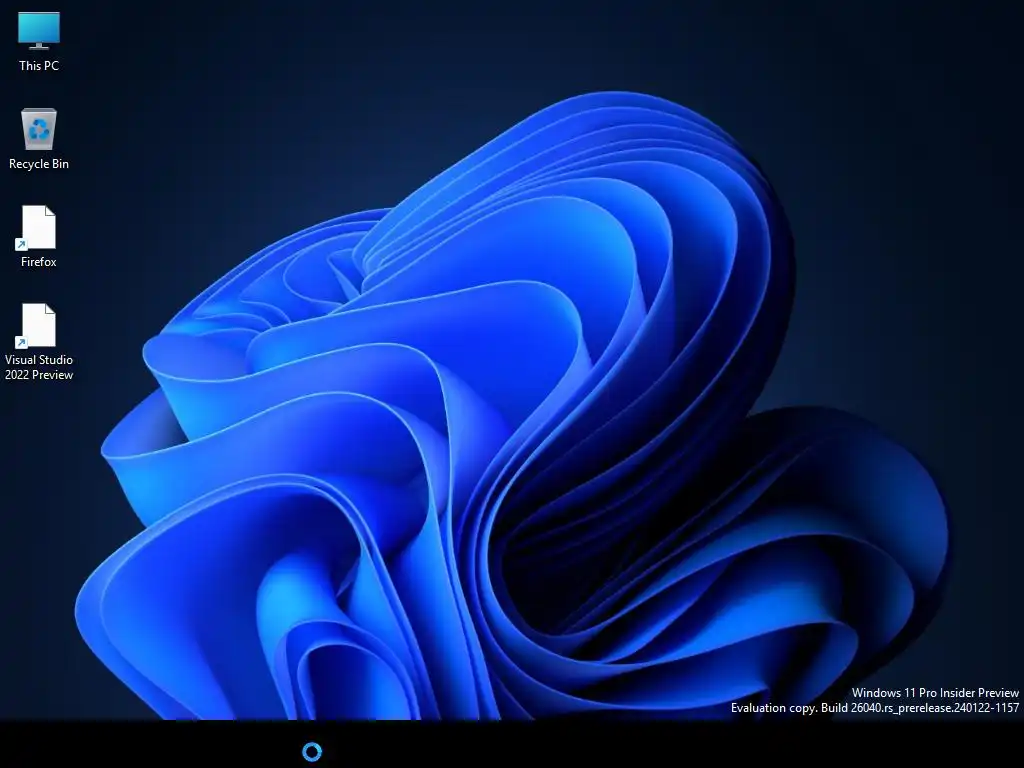The width and height of the screenshot is (1024, 768).
Task: Click the "Visual Studio 2022 Preview" label
Action: [39, 367]
